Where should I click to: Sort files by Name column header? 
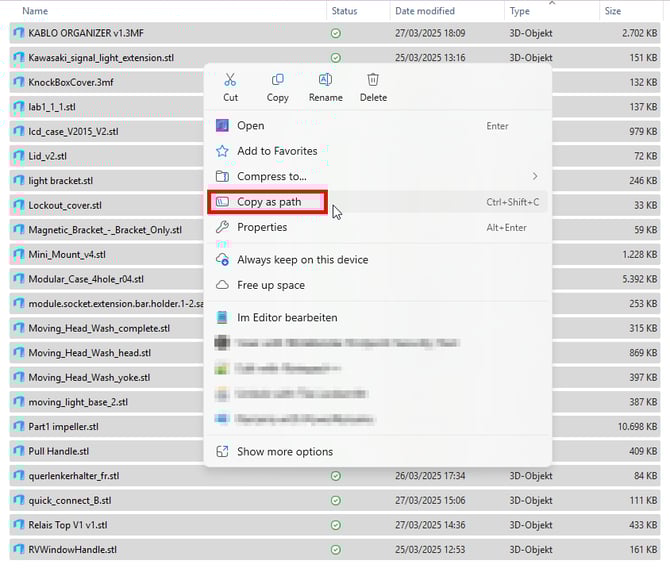(x=35, y=11)
